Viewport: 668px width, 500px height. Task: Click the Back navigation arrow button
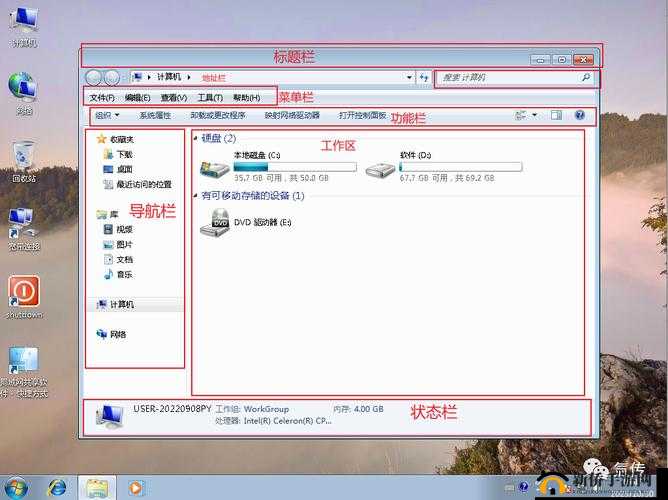[x=94, y=78]
